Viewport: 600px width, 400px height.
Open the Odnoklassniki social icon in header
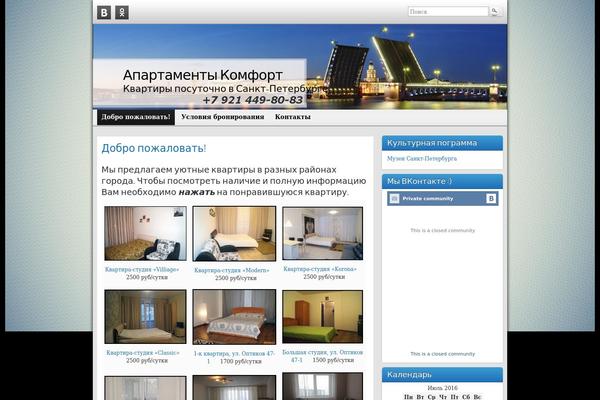pos(122,12)
